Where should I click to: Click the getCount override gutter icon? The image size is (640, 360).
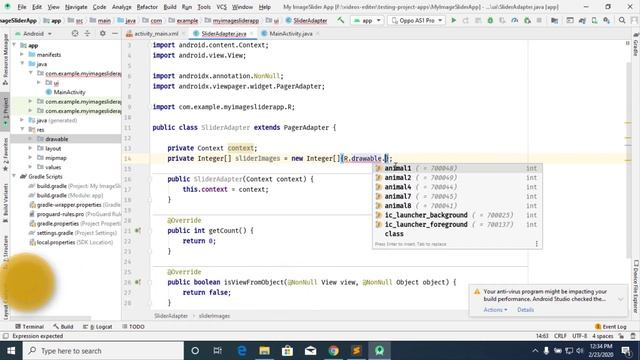pos(138,231)
